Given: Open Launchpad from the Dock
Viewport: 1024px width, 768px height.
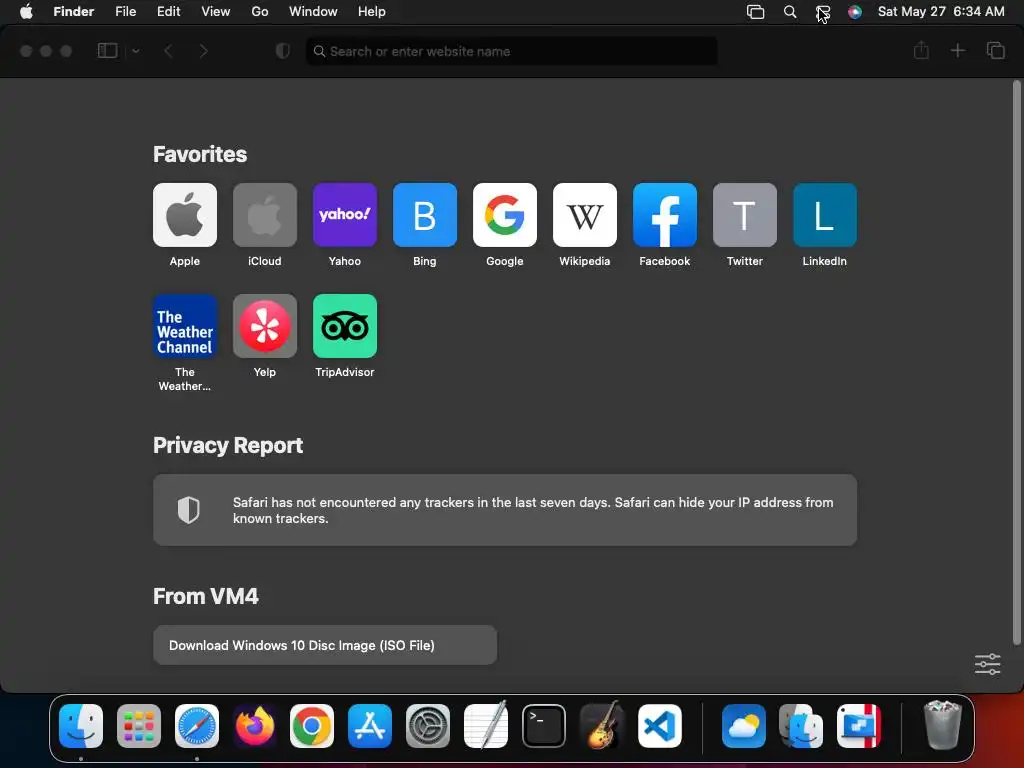Looking at the screenshot, I should click(x=139, y=726).
